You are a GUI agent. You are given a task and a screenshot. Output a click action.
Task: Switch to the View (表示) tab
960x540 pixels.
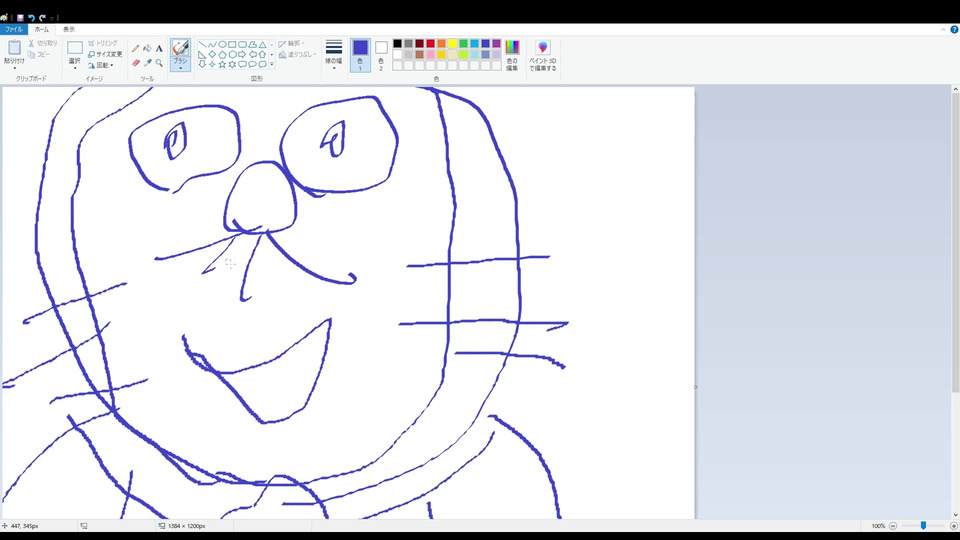pos(69,29)
